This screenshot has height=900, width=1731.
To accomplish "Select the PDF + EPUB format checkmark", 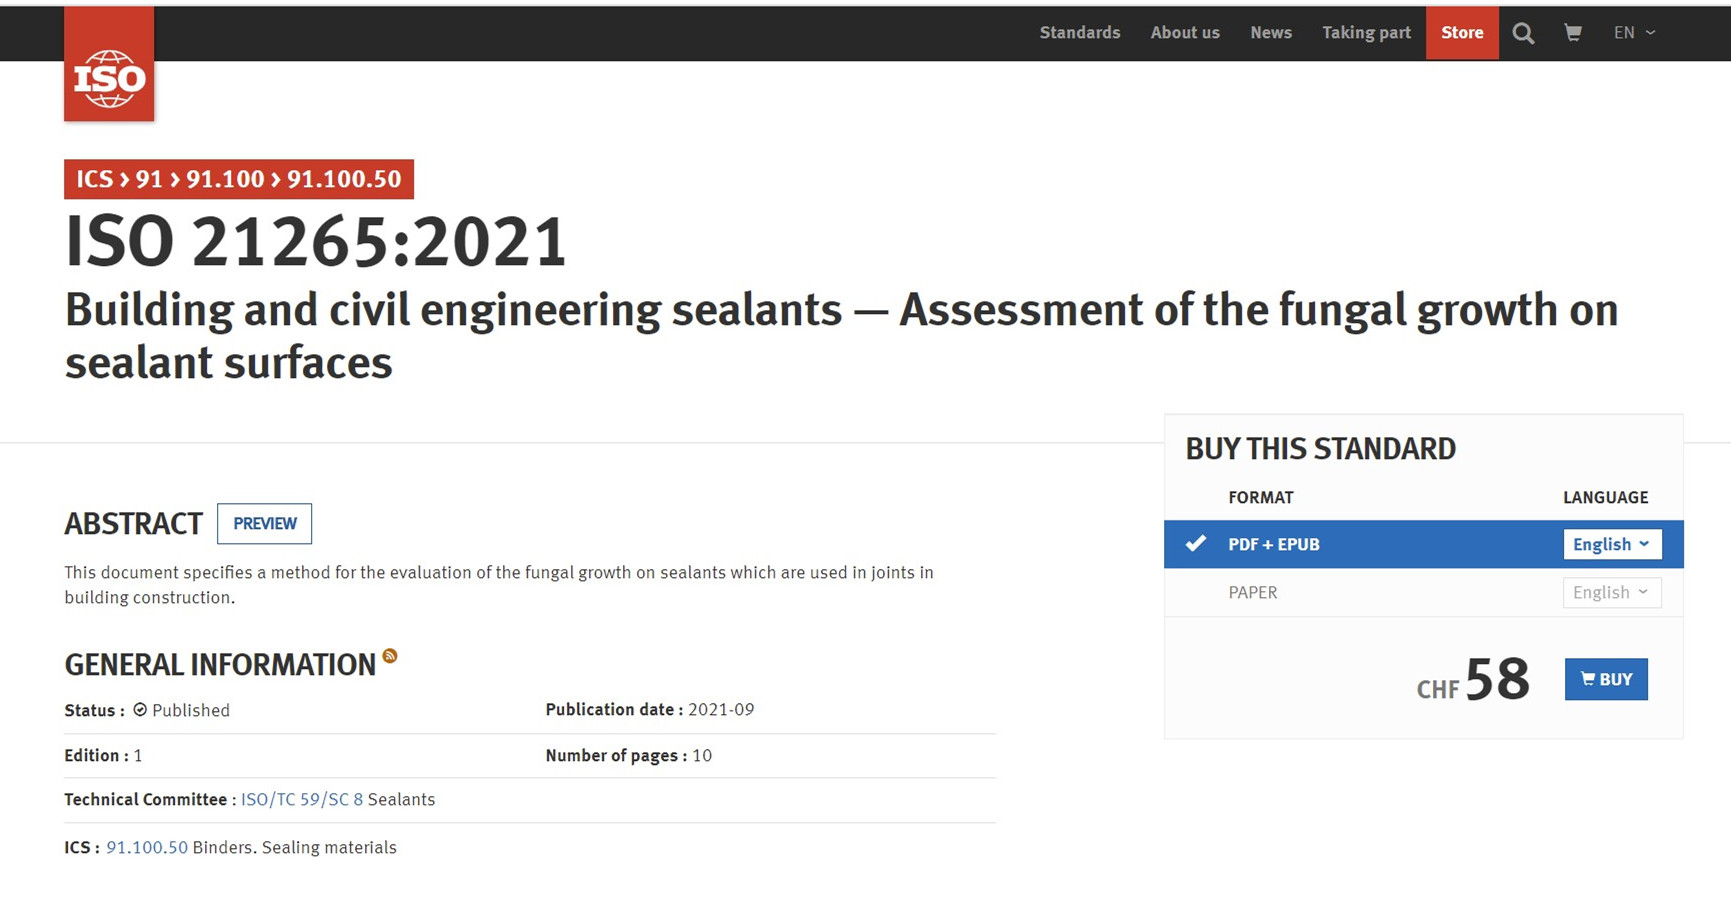I will point(1195,544).
